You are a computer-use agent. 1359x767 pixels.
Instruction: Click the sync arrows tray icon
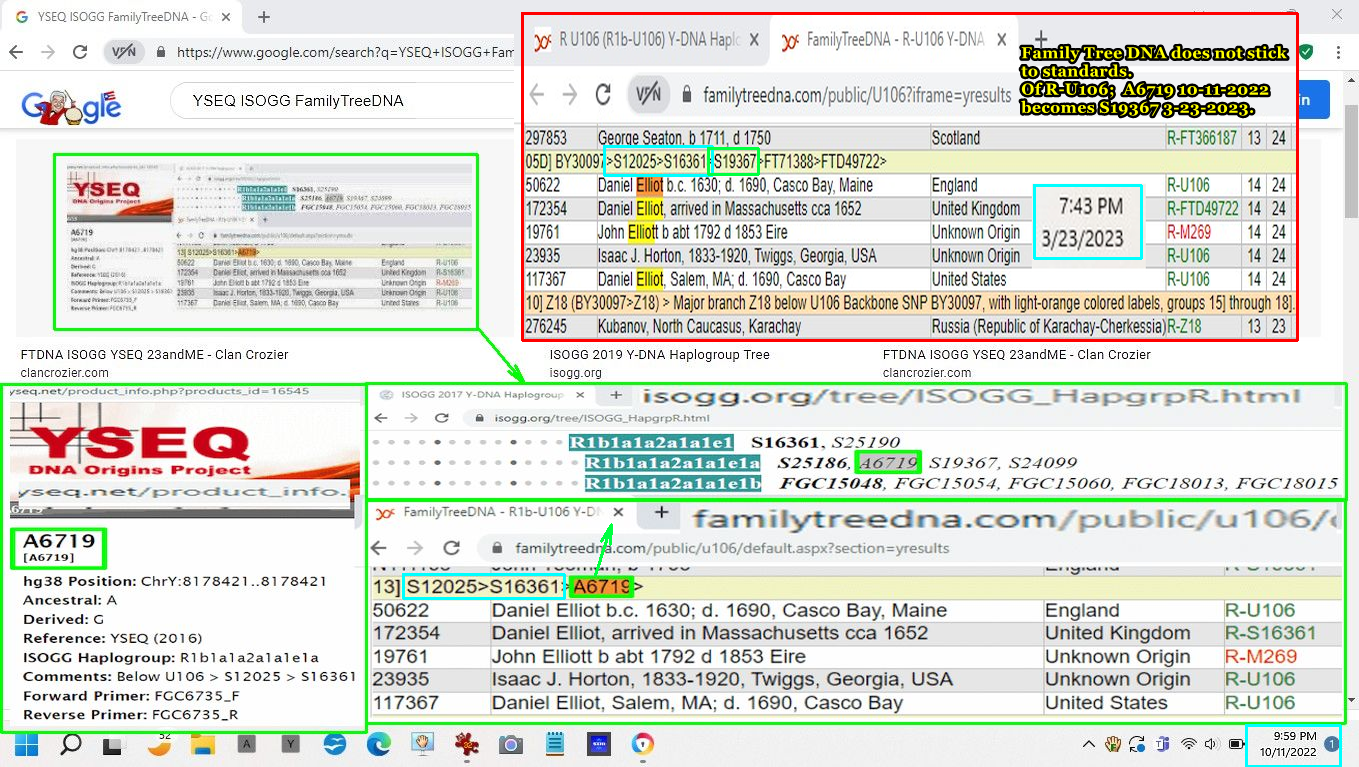click(1137, 744)
